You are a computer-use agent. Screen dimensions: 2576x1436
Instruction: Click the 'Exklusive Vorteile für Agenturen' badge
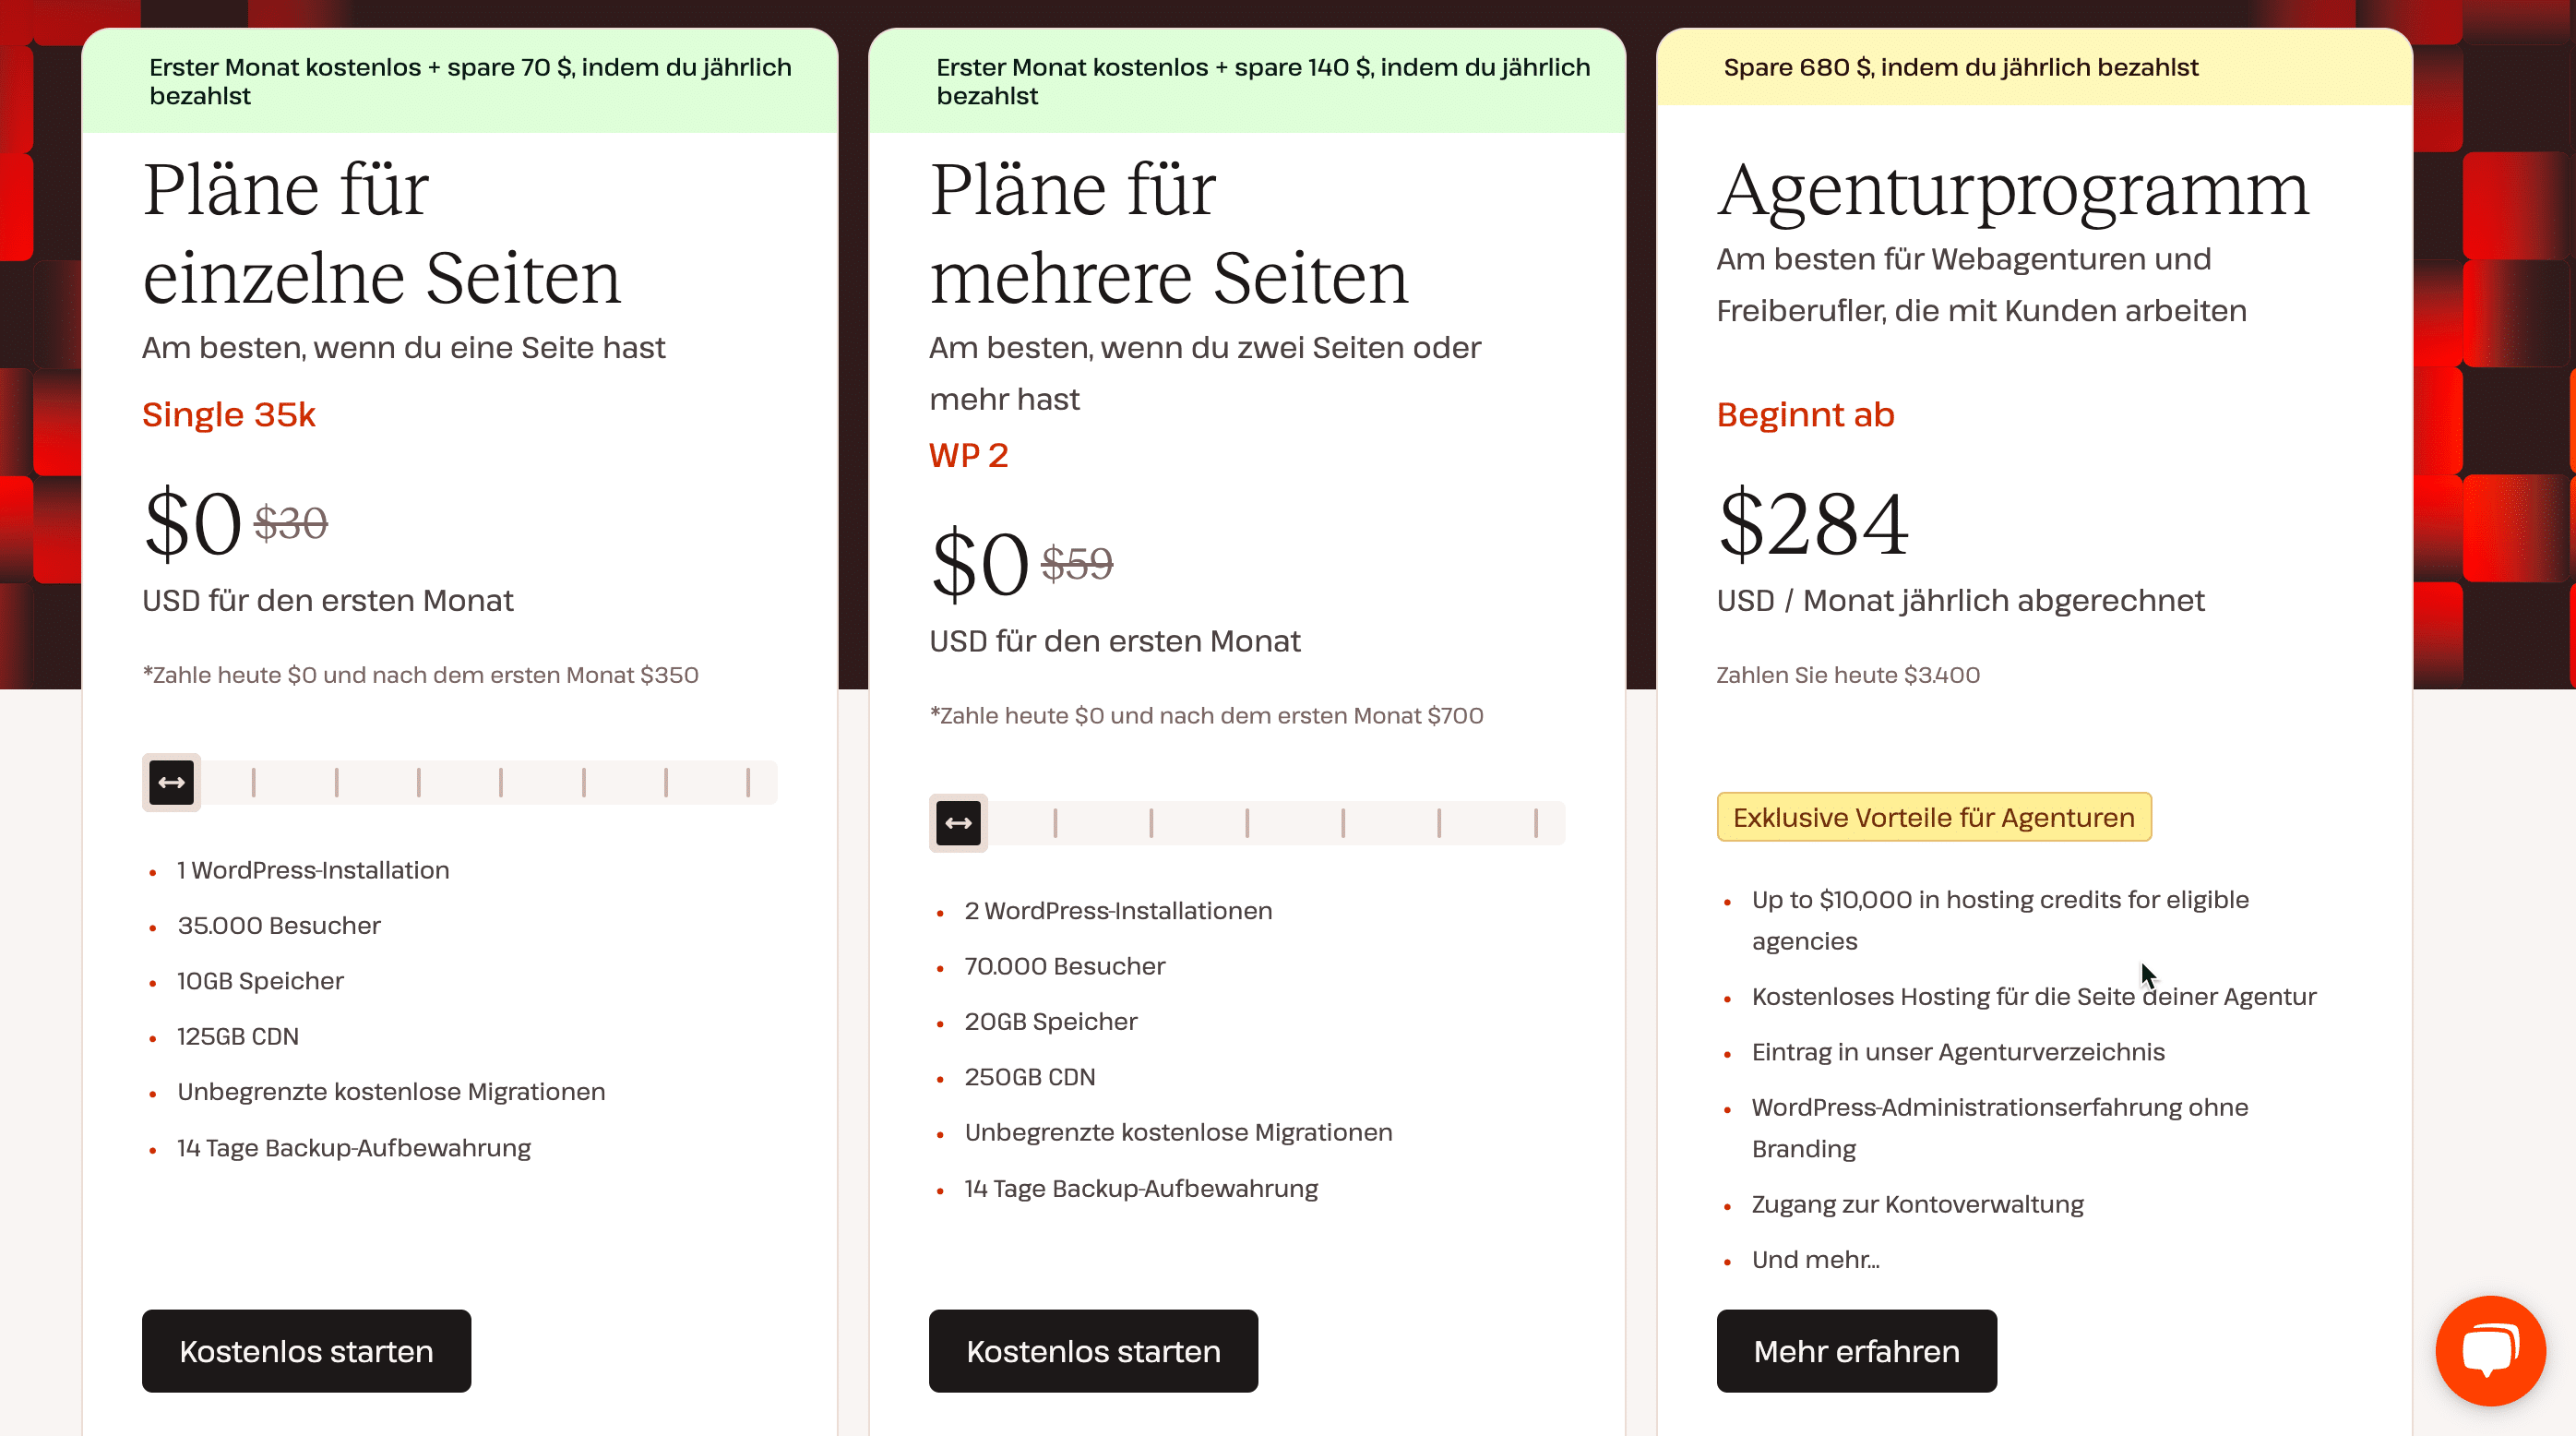(1933, 817)
